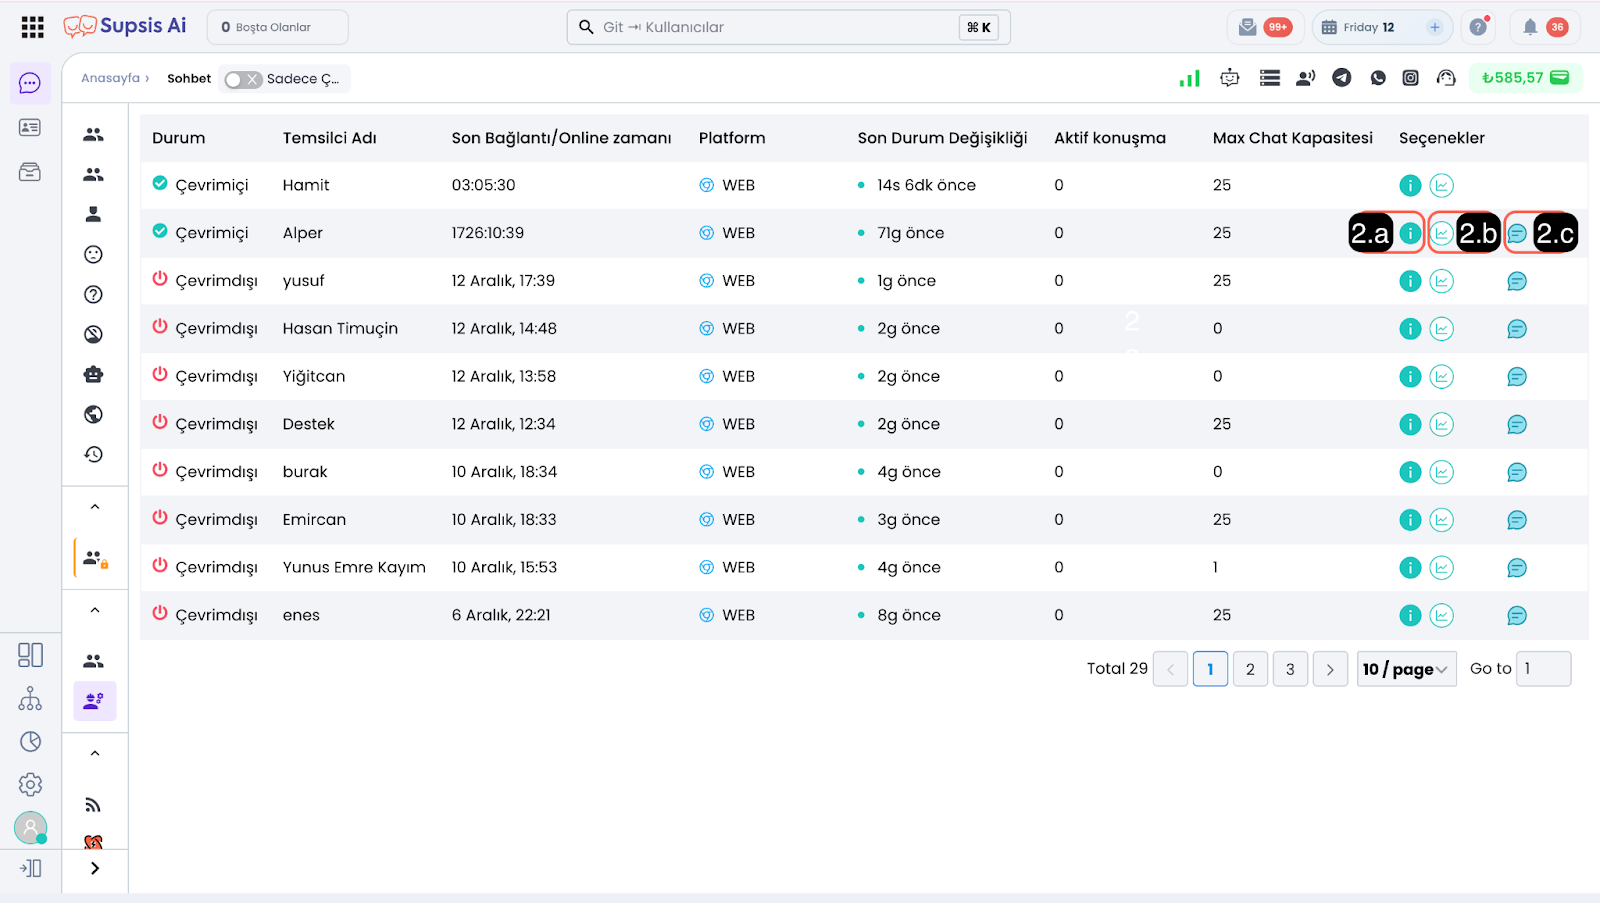Open the notifications bell

pos(1530,27)
